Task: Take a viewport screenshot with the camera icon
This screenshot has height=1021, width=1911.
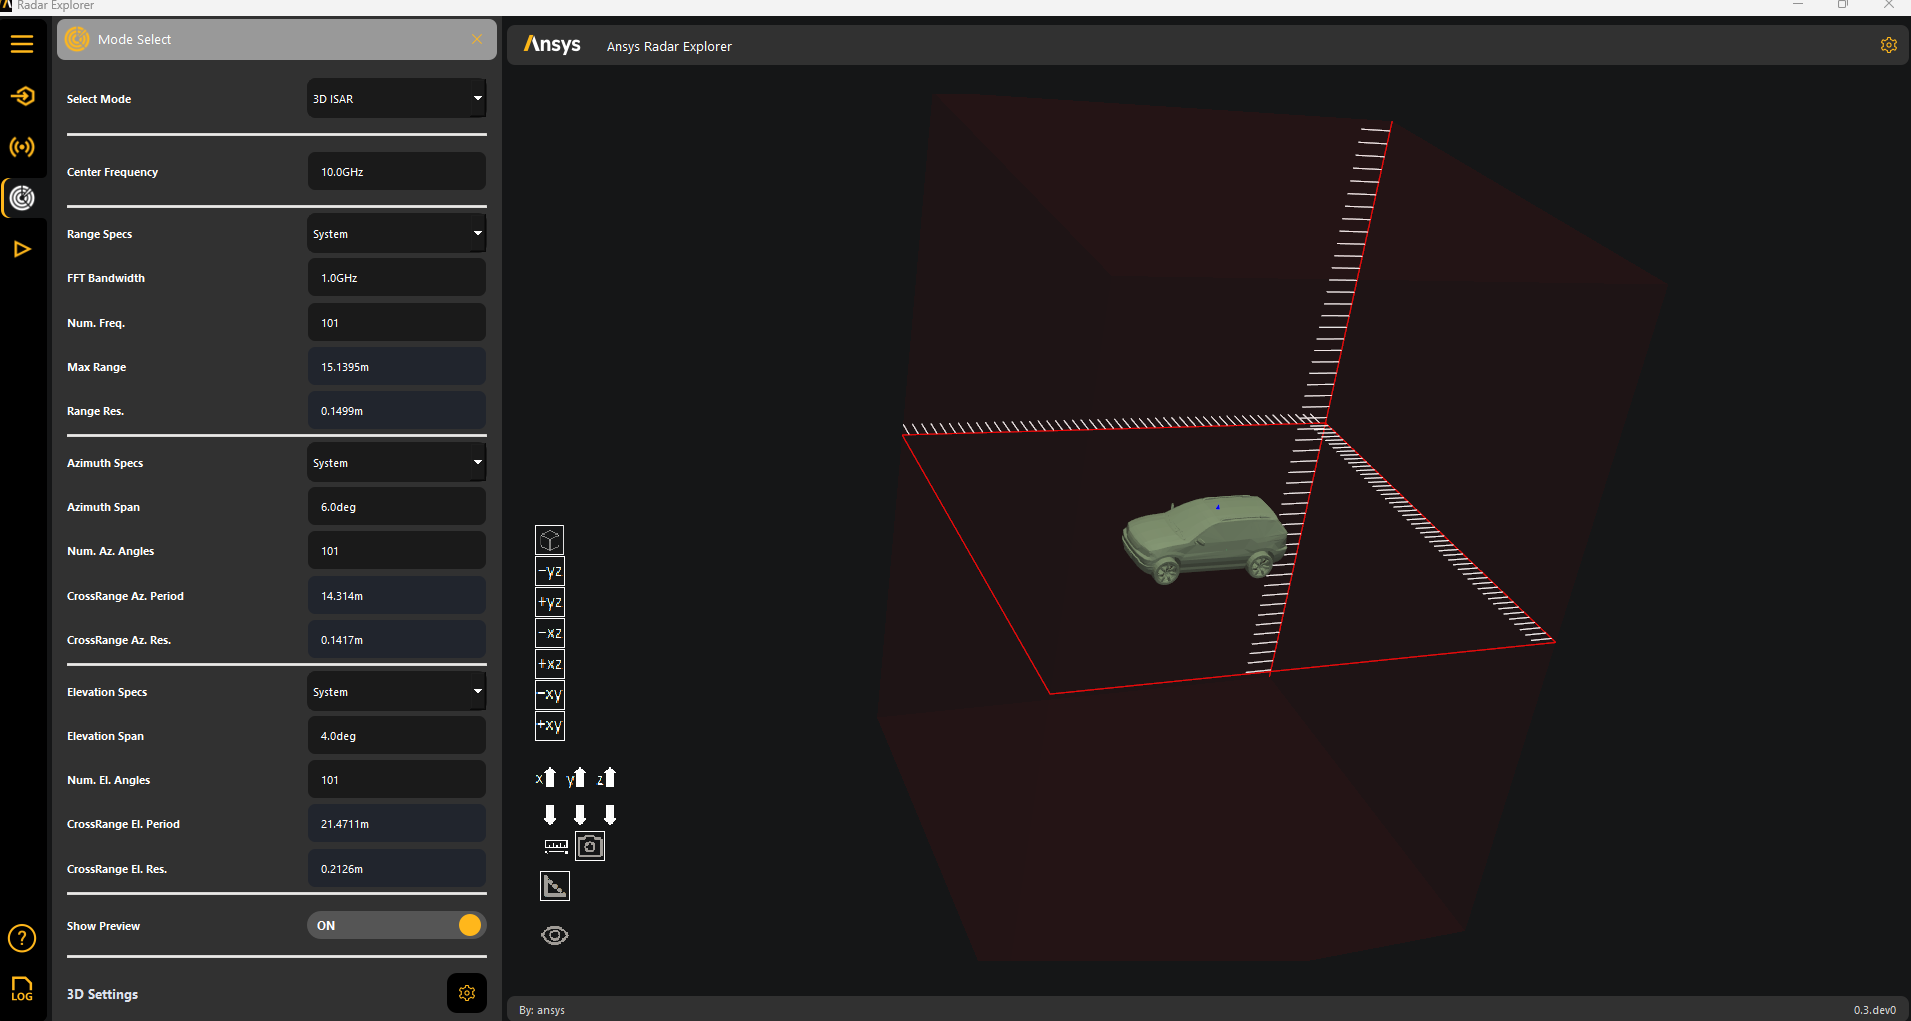Action: point(590,846)
